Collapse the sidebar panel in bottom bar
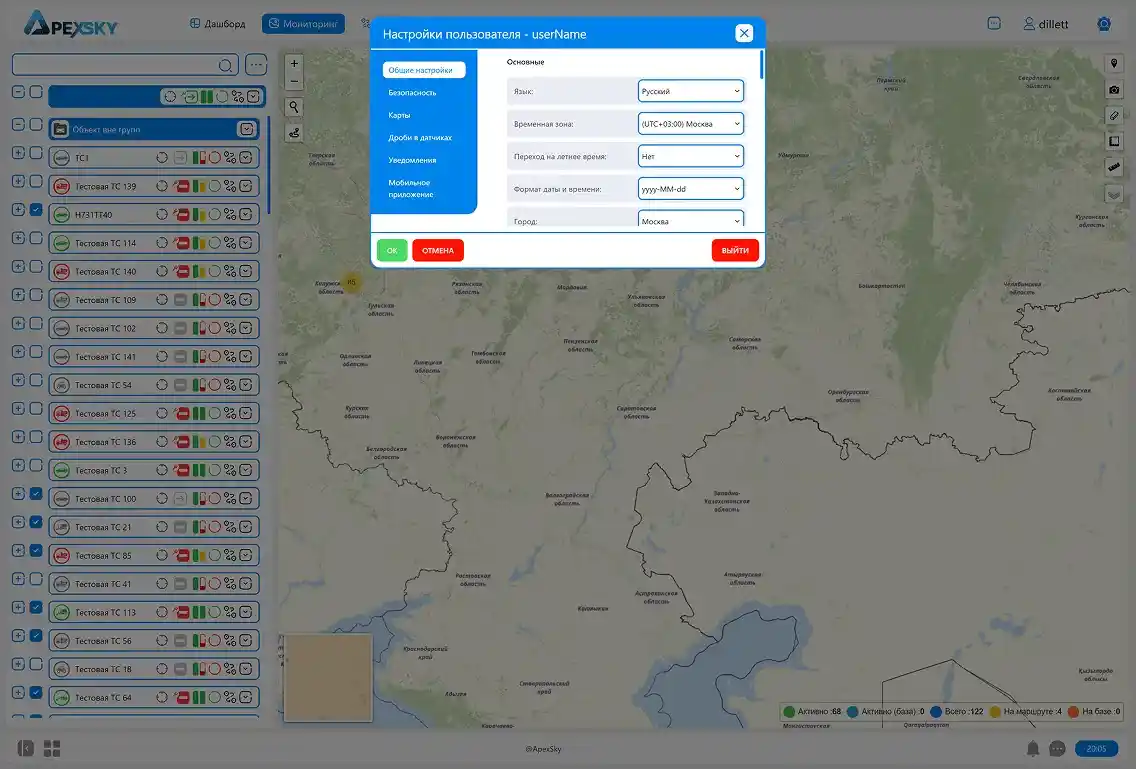The height and width of the screenshot is (769, 1136). [26, 748]
